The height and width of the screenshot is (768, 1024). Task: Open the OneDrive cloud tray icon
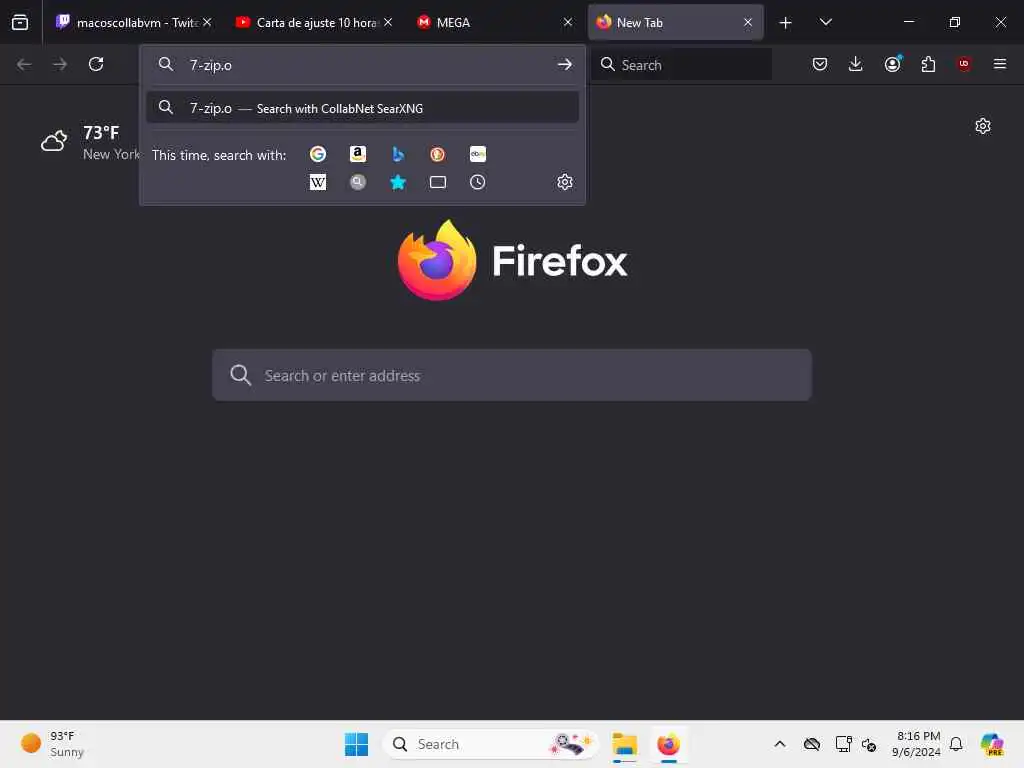pyautogui.click(x=812, y=744)
